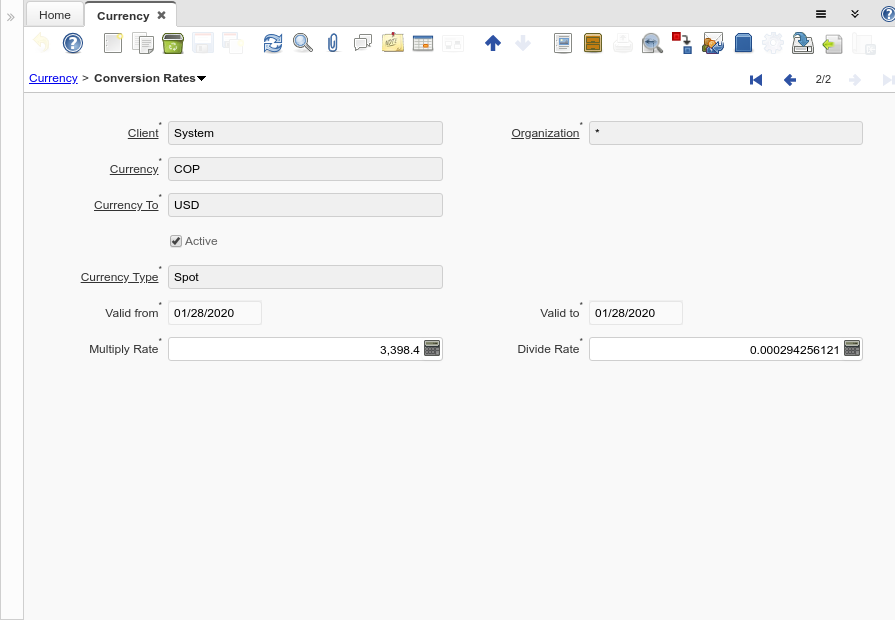Open the Find record magnifier icon

click(302, 43)
